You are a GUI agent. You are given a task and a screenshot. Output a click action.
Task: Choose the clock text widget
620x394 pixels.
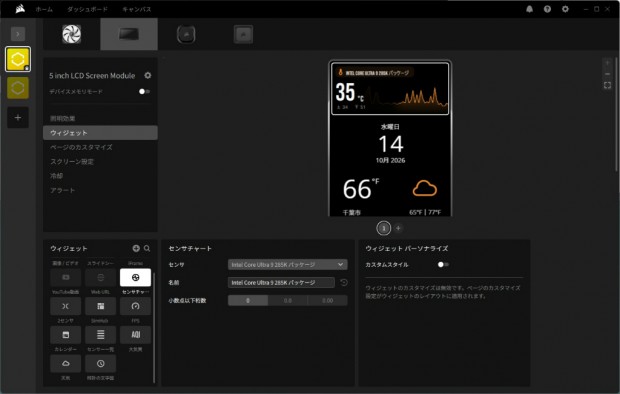click(100, 364)
